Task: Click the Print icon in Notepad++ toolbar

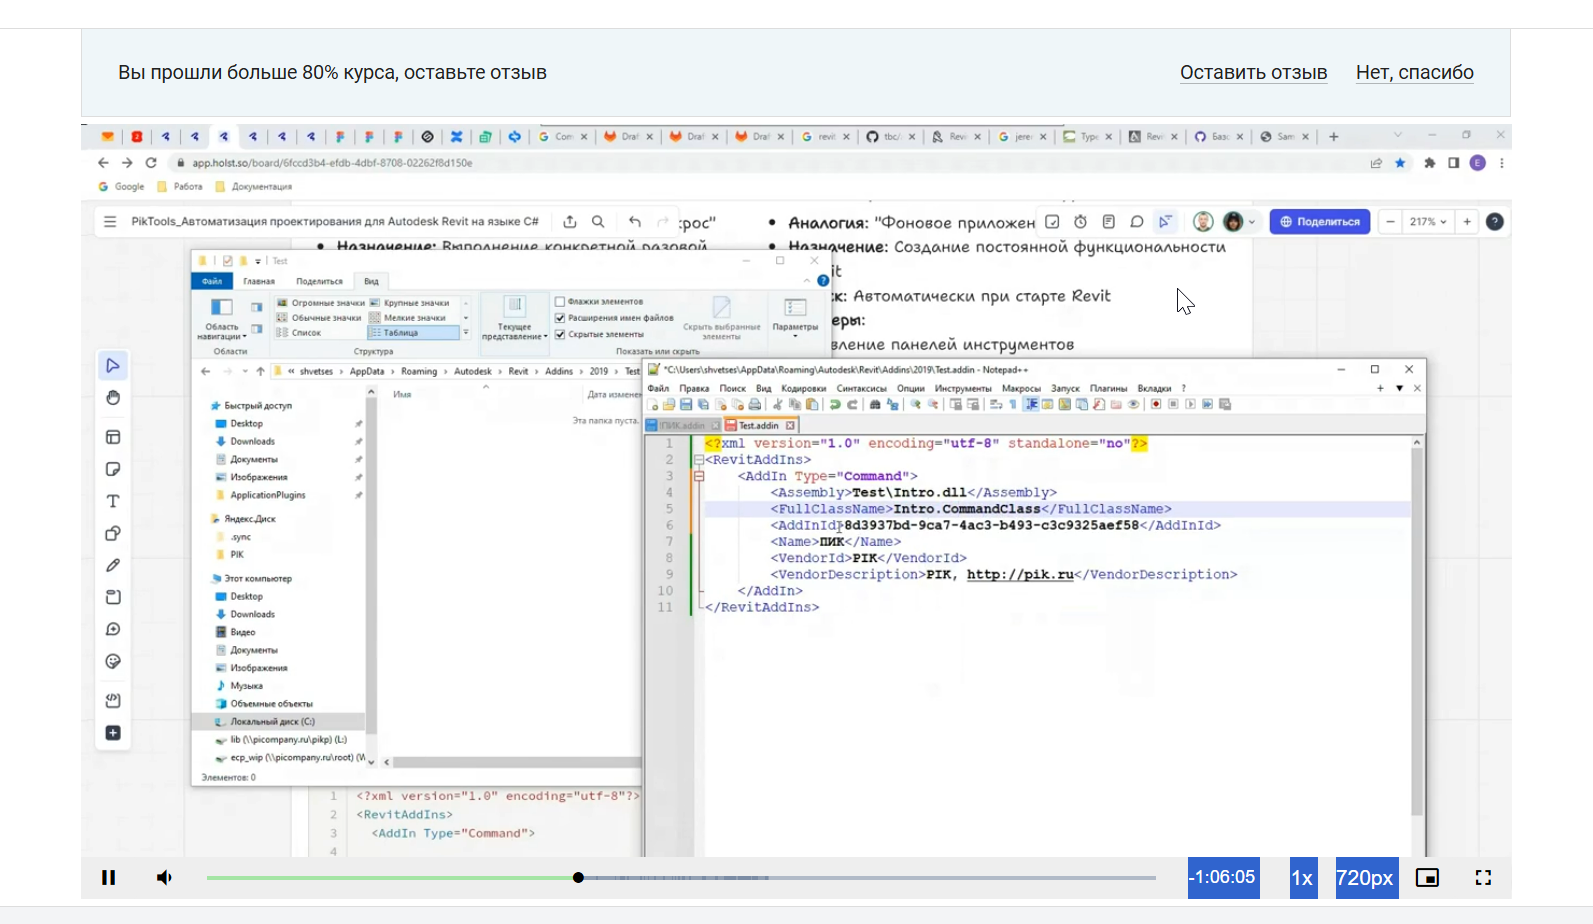Action: (x=755, y=405)
